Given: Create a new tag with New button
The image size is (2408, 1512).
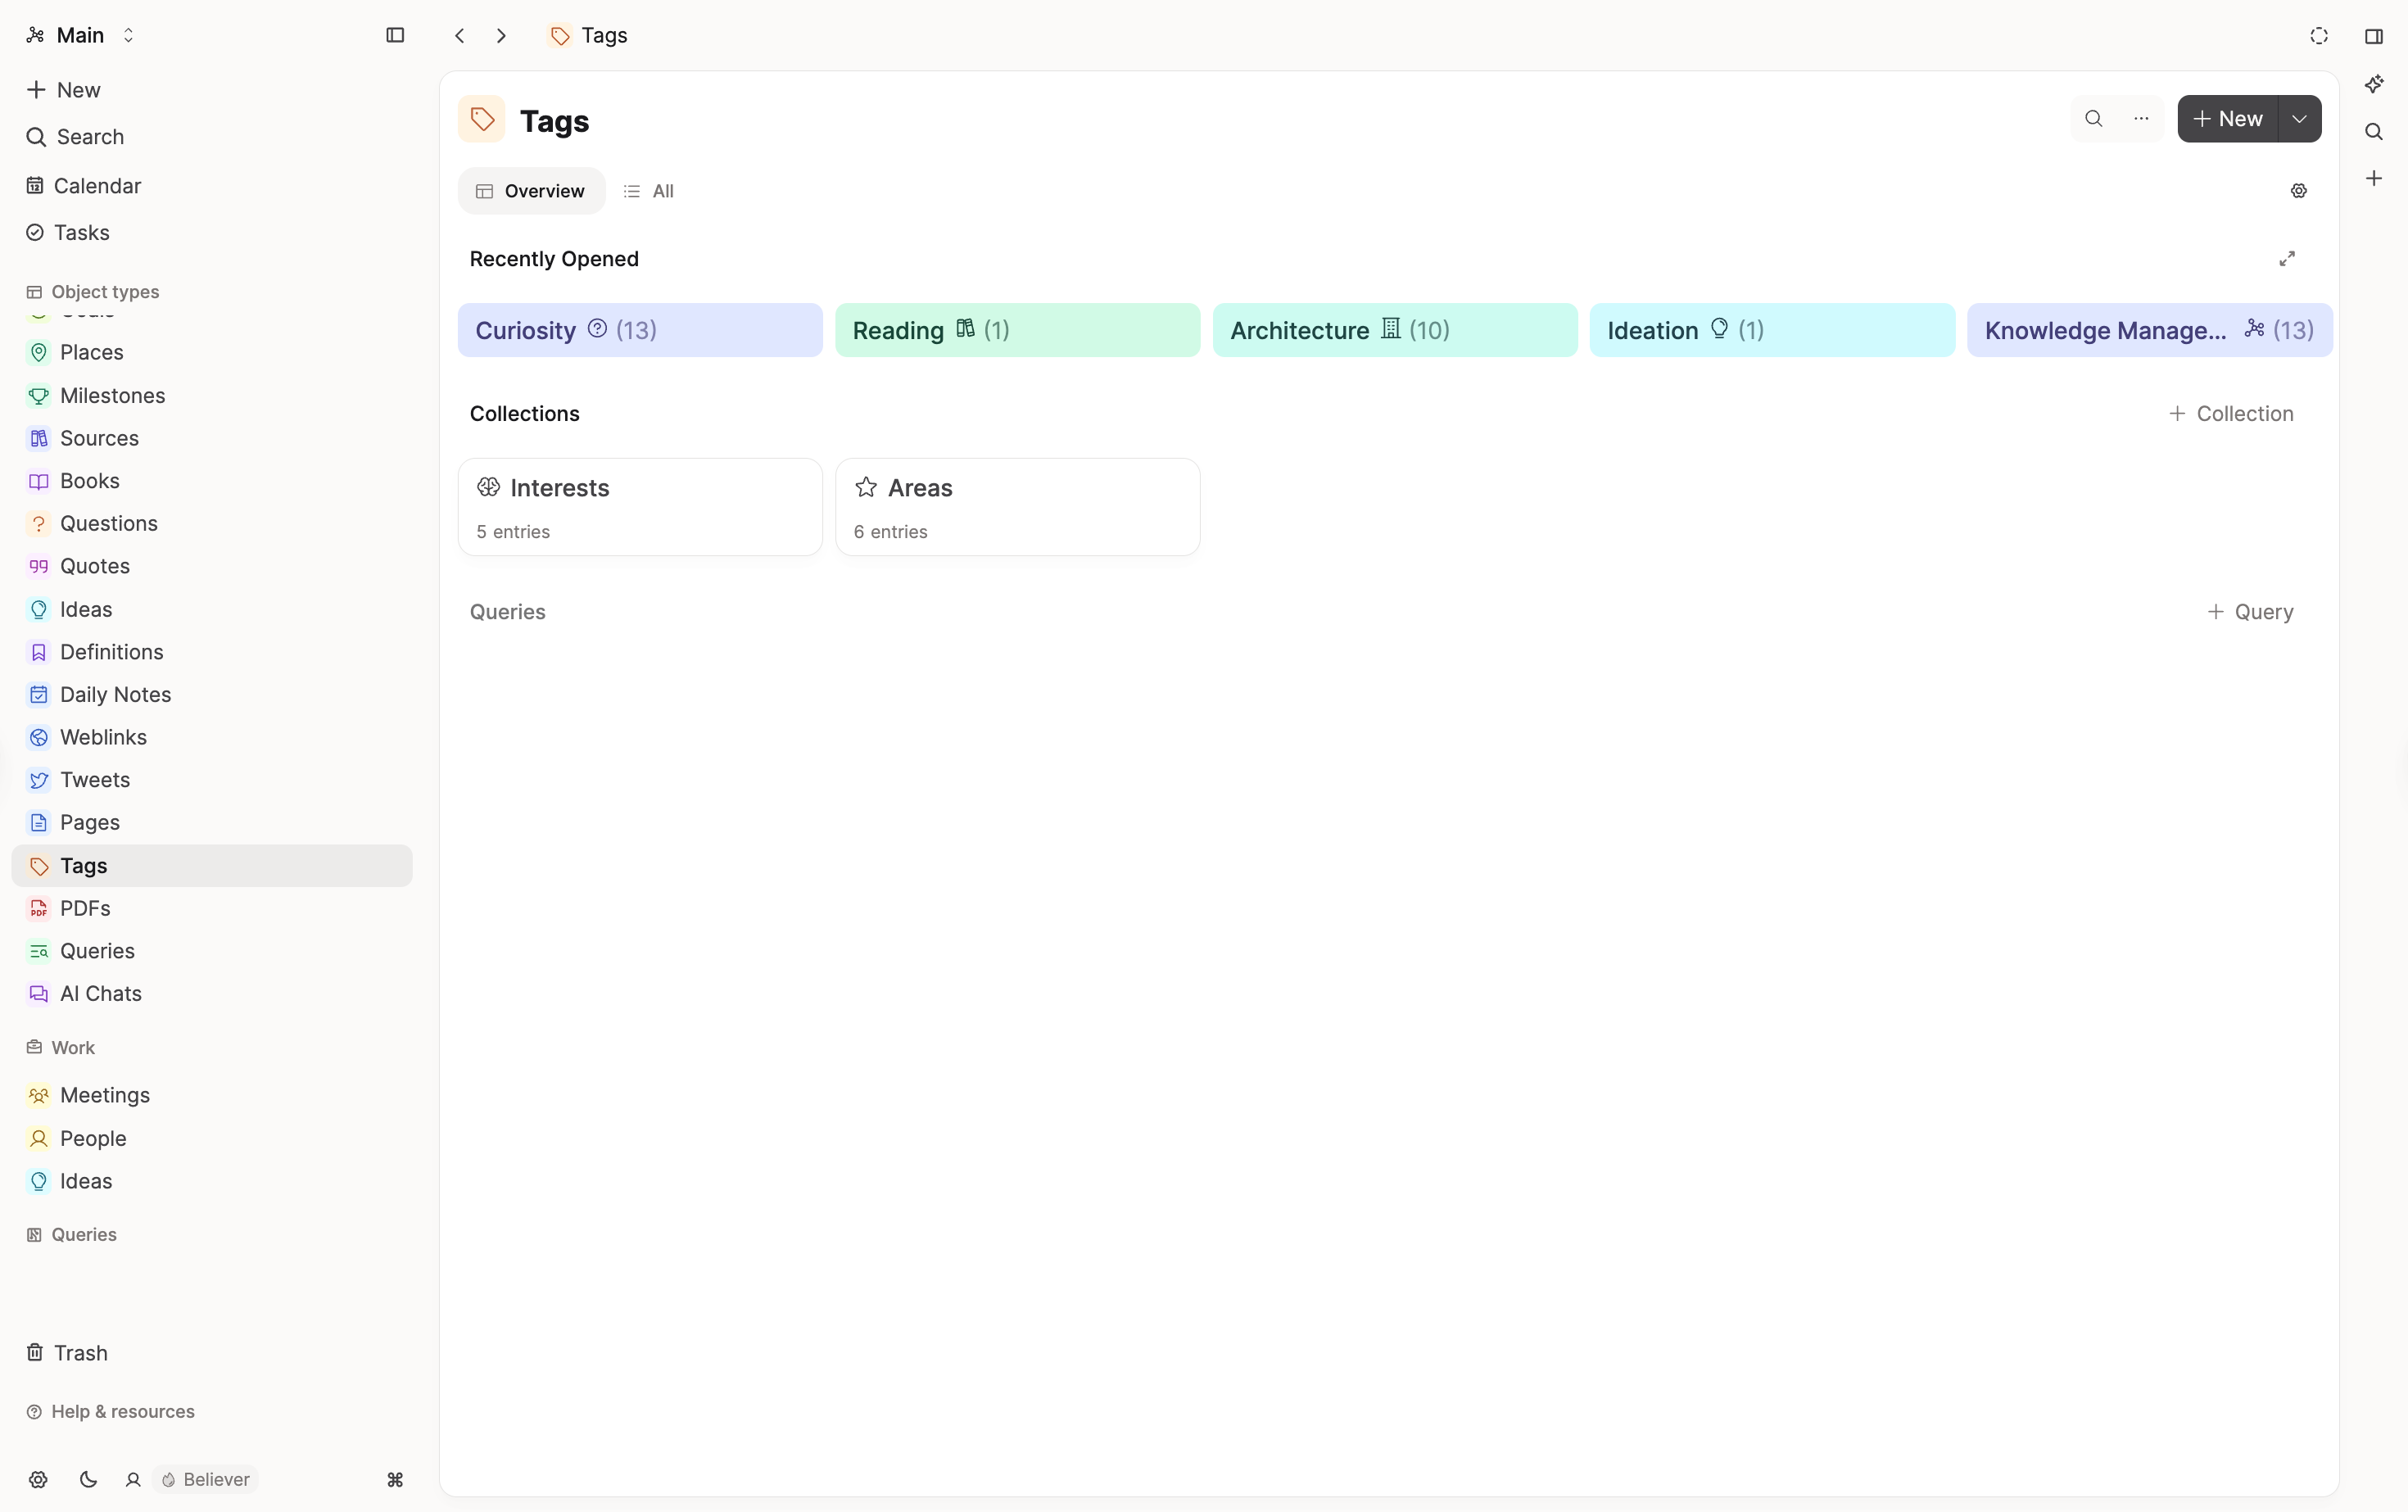Looking at the screenshot, I should coord(2228,119).
